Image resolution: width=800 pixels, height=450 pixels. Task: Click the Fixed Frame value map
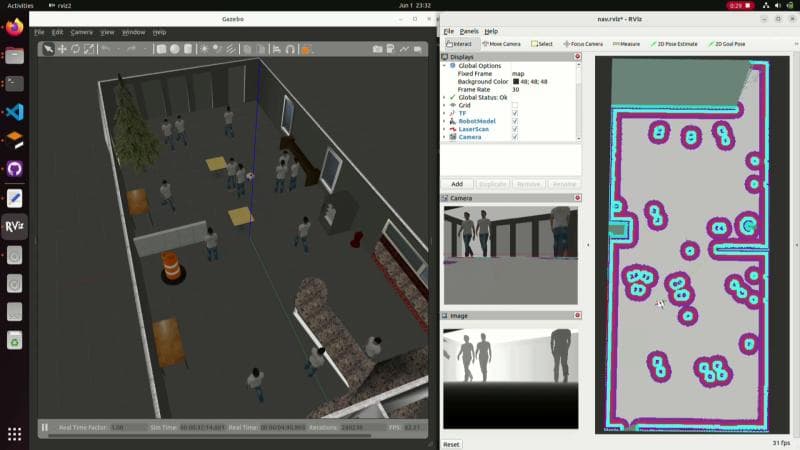pos(518,73)
